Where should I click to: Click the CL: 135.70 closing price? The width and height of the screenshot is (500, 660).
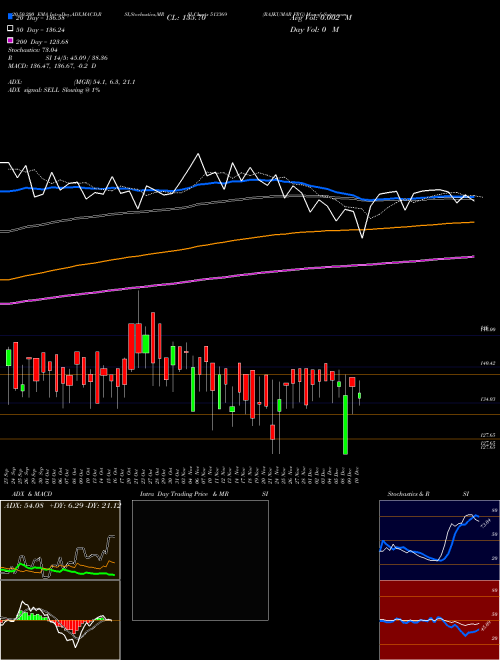tap(186, 18)
